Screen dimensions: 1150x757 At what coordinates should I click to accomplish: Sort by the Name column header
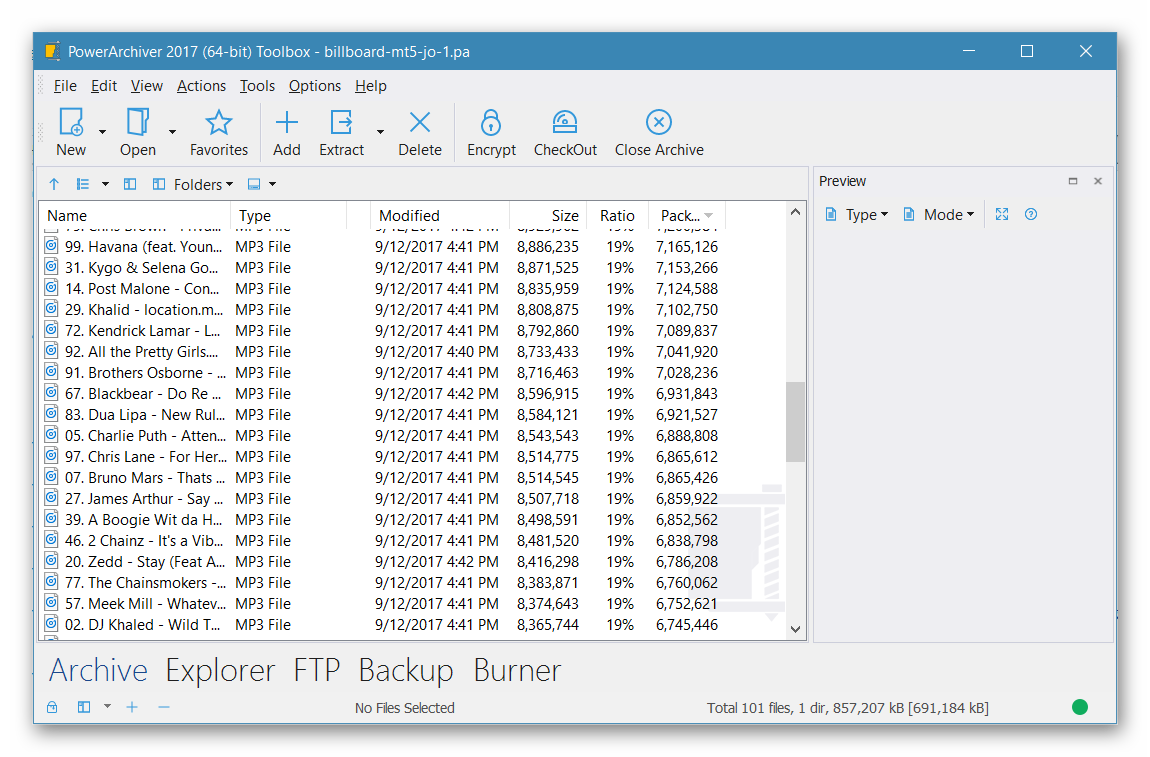tap(136, 216)
